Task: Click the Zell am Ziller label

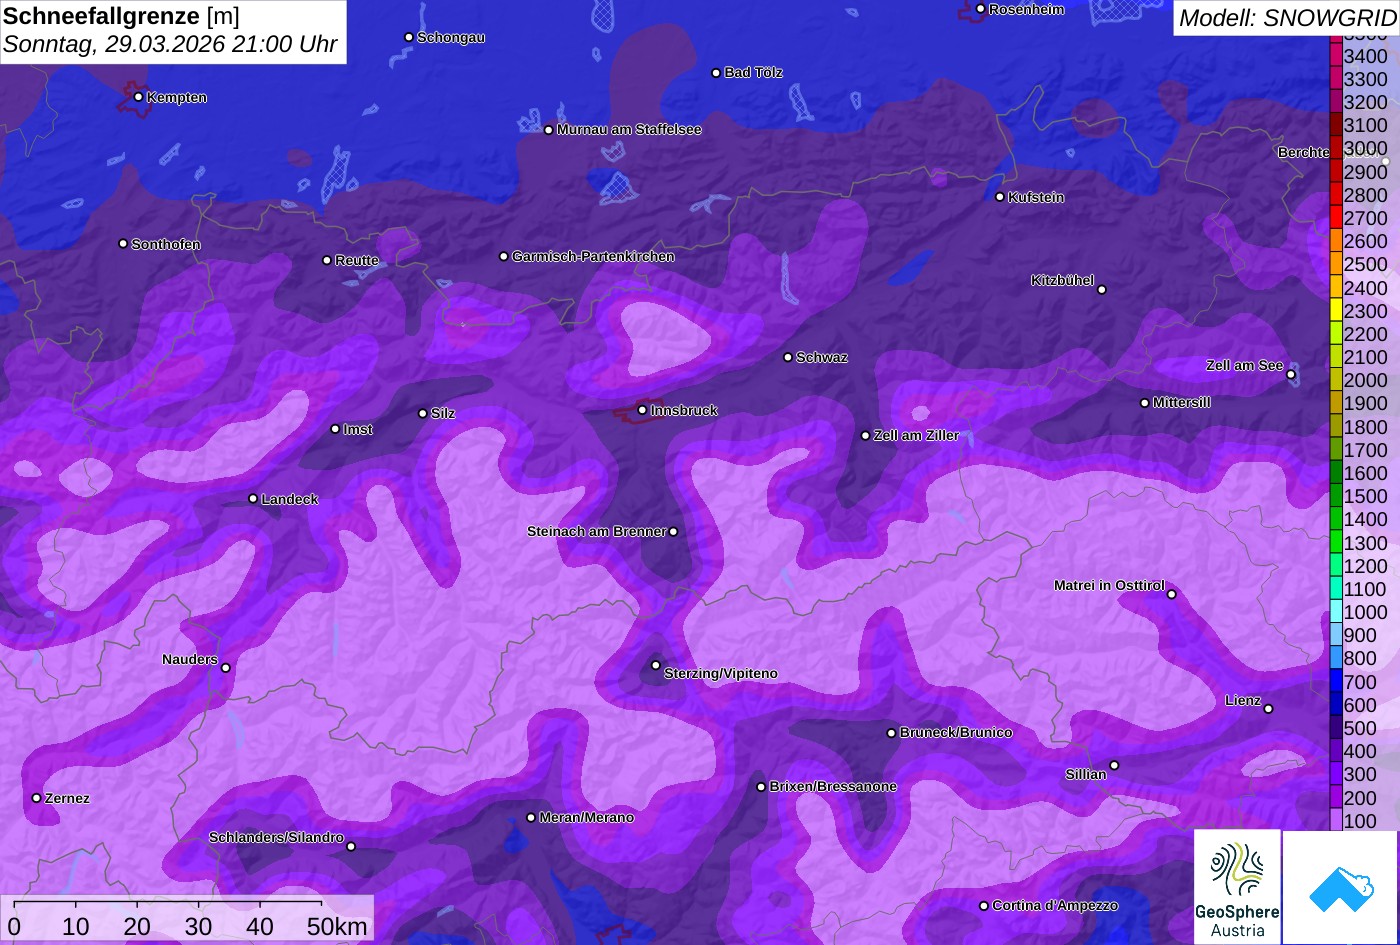Action: point(916,435)
